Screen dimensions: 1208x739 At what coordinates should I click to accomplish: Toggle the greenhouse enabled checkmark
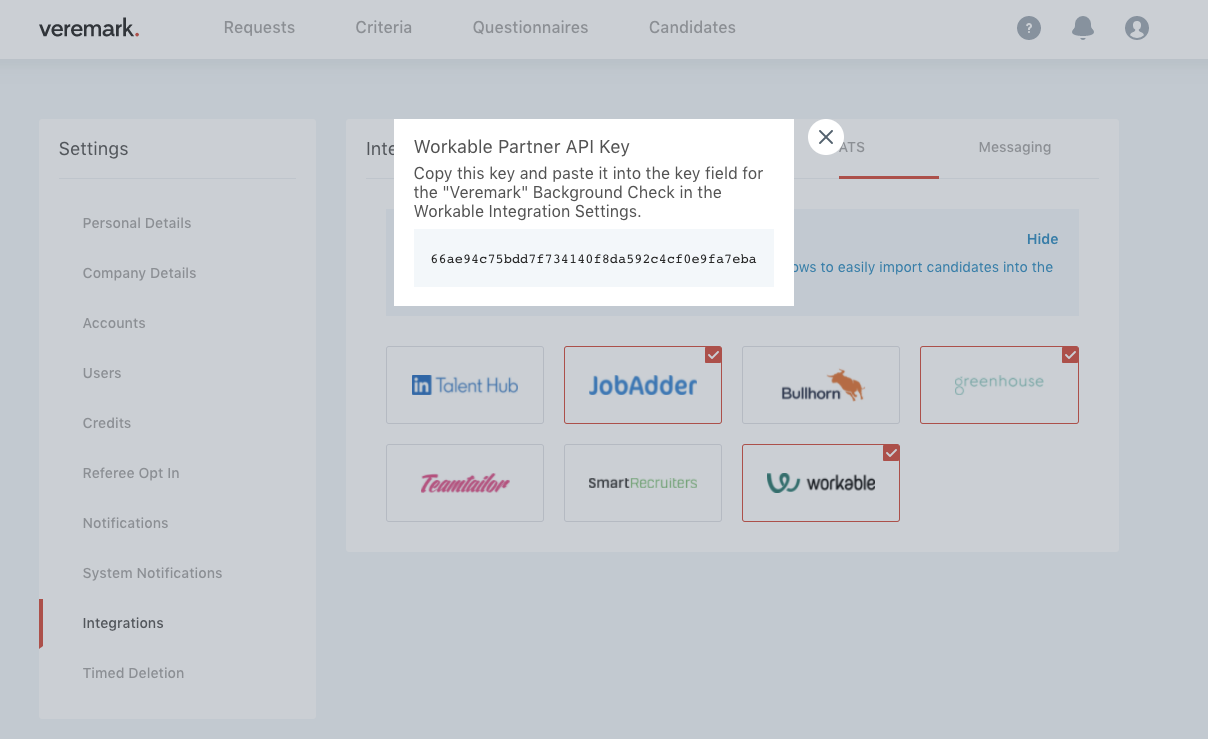click(x=1070, y=355)
